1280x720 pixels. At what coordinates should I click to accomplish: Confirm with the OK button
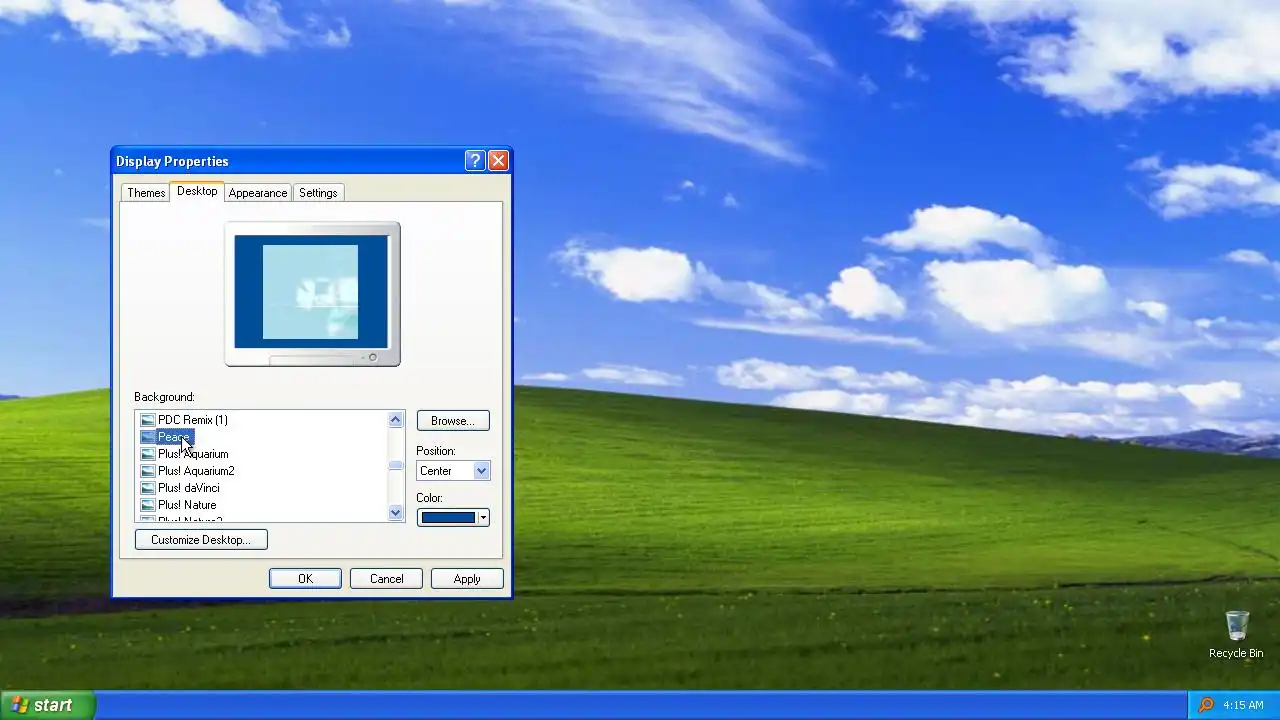[305, 579]
